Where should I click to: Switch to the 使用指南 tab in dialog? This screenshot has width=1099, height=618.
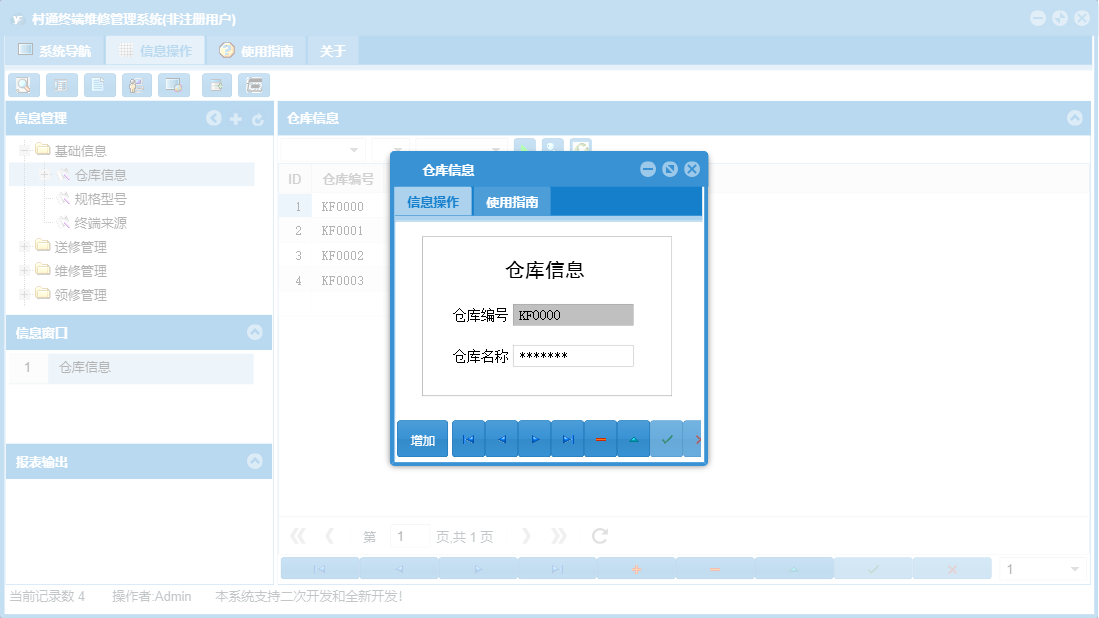pos(512,201)
